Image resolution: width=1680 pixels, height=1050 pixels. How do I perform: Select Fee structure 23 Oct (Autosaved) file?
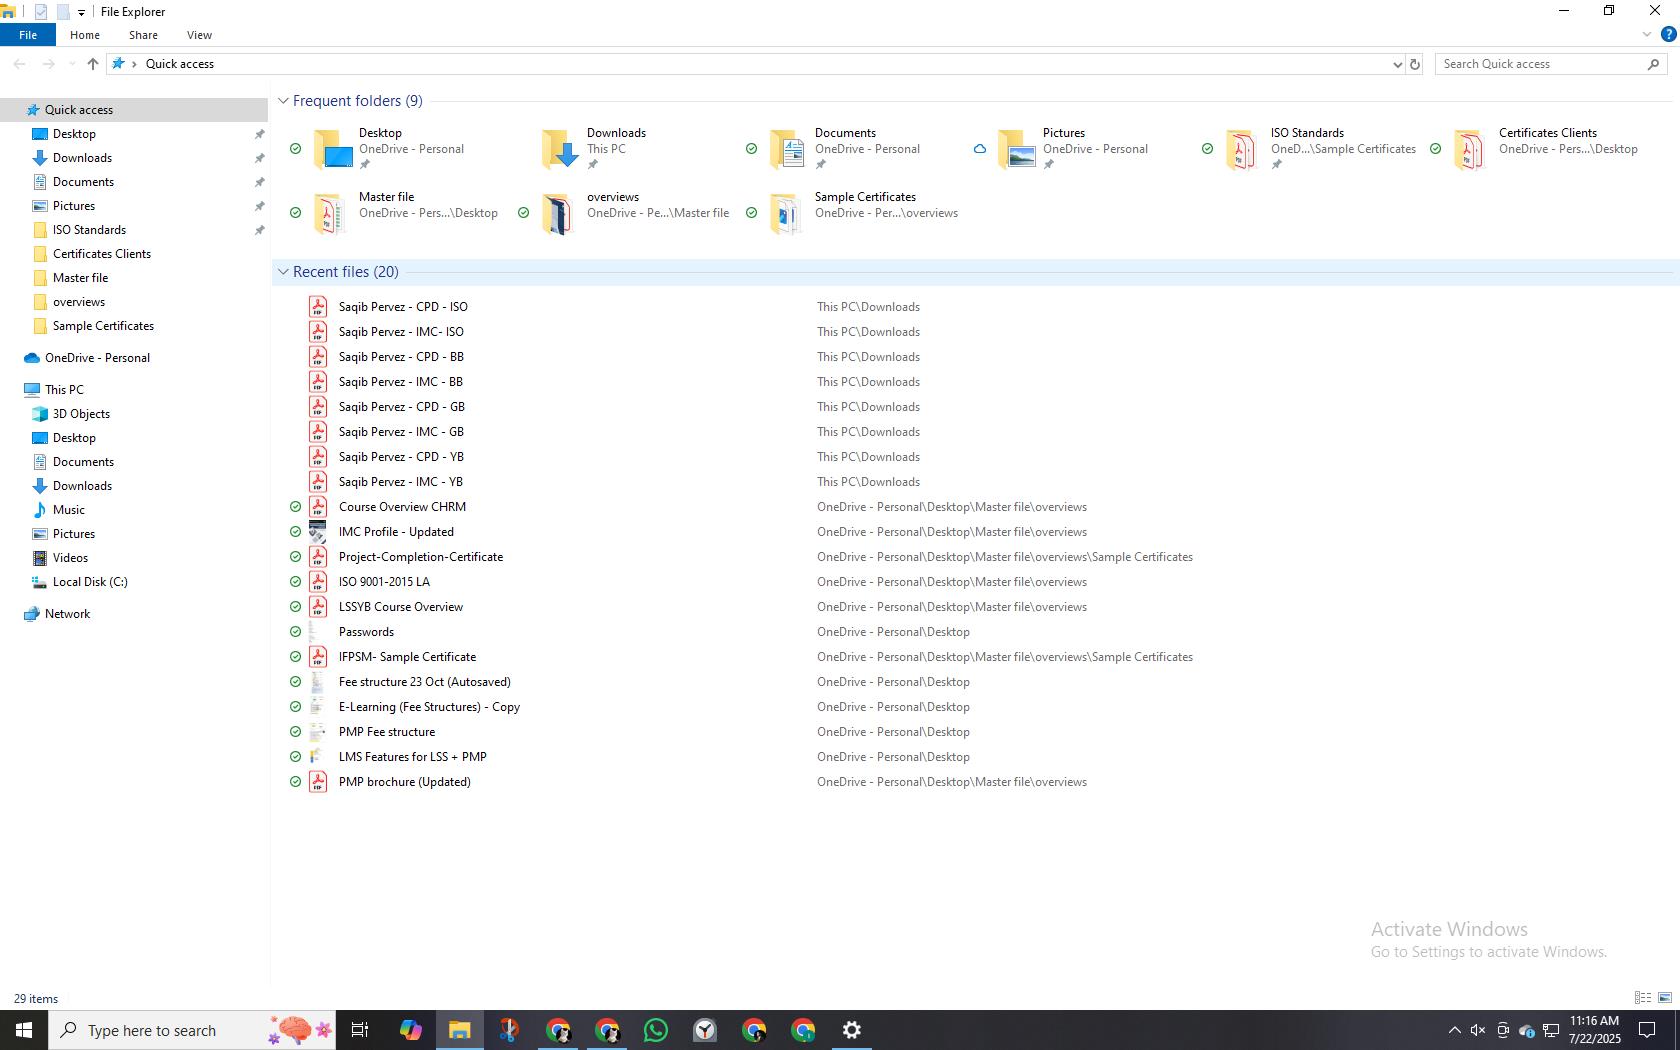coord(424,682)
